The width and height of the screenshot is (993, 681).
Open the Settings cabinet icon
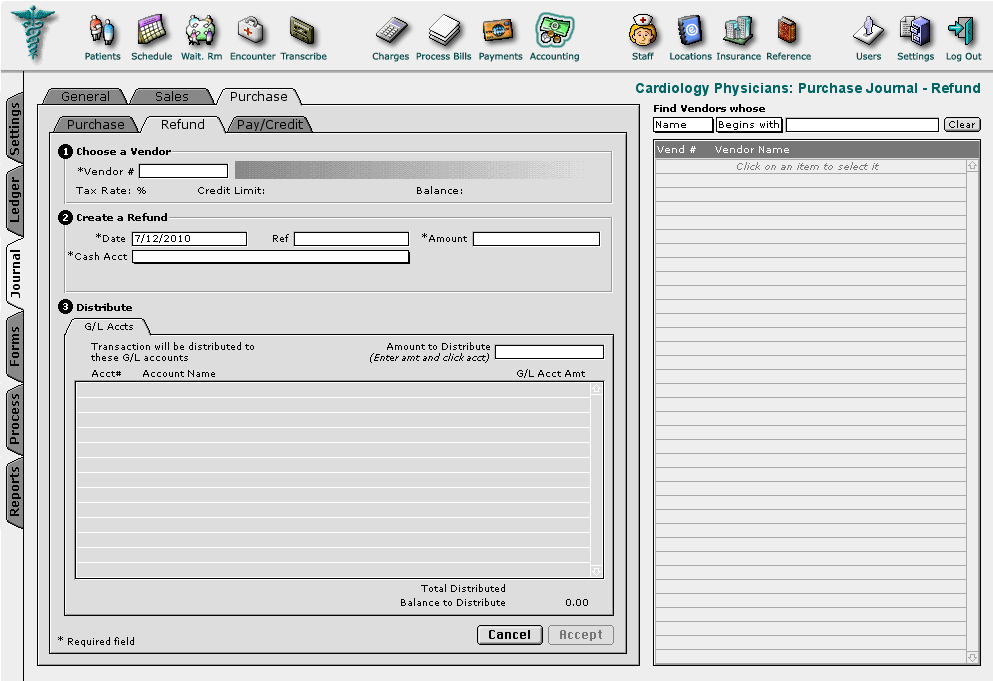click(916, 30)
